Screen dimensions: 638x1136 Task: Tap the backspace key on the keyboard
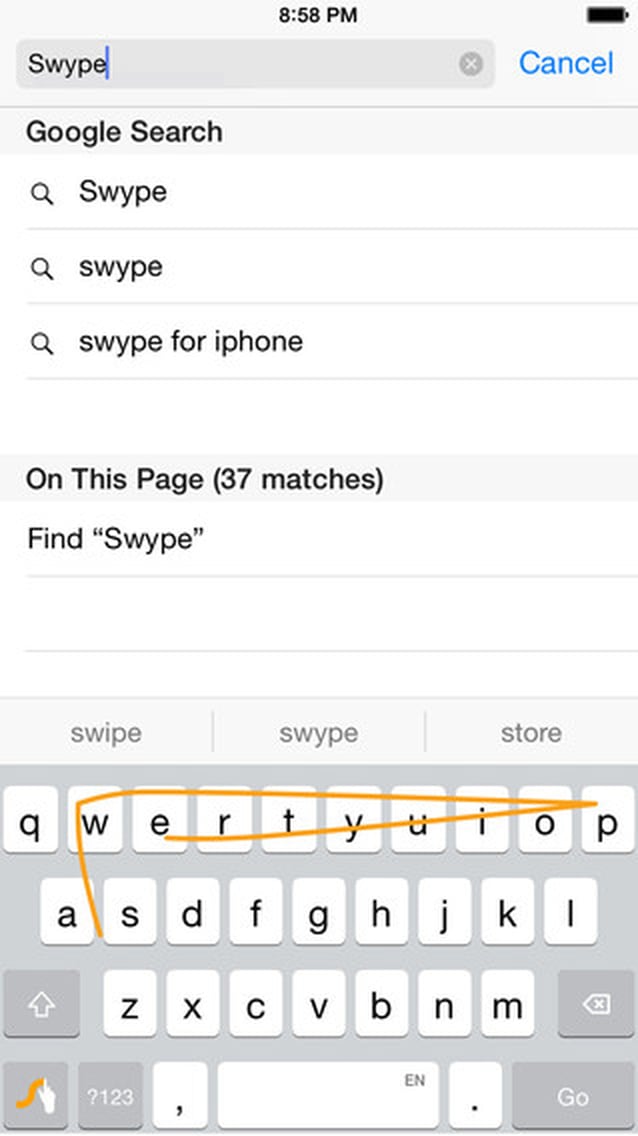(x=595, y=1004)
